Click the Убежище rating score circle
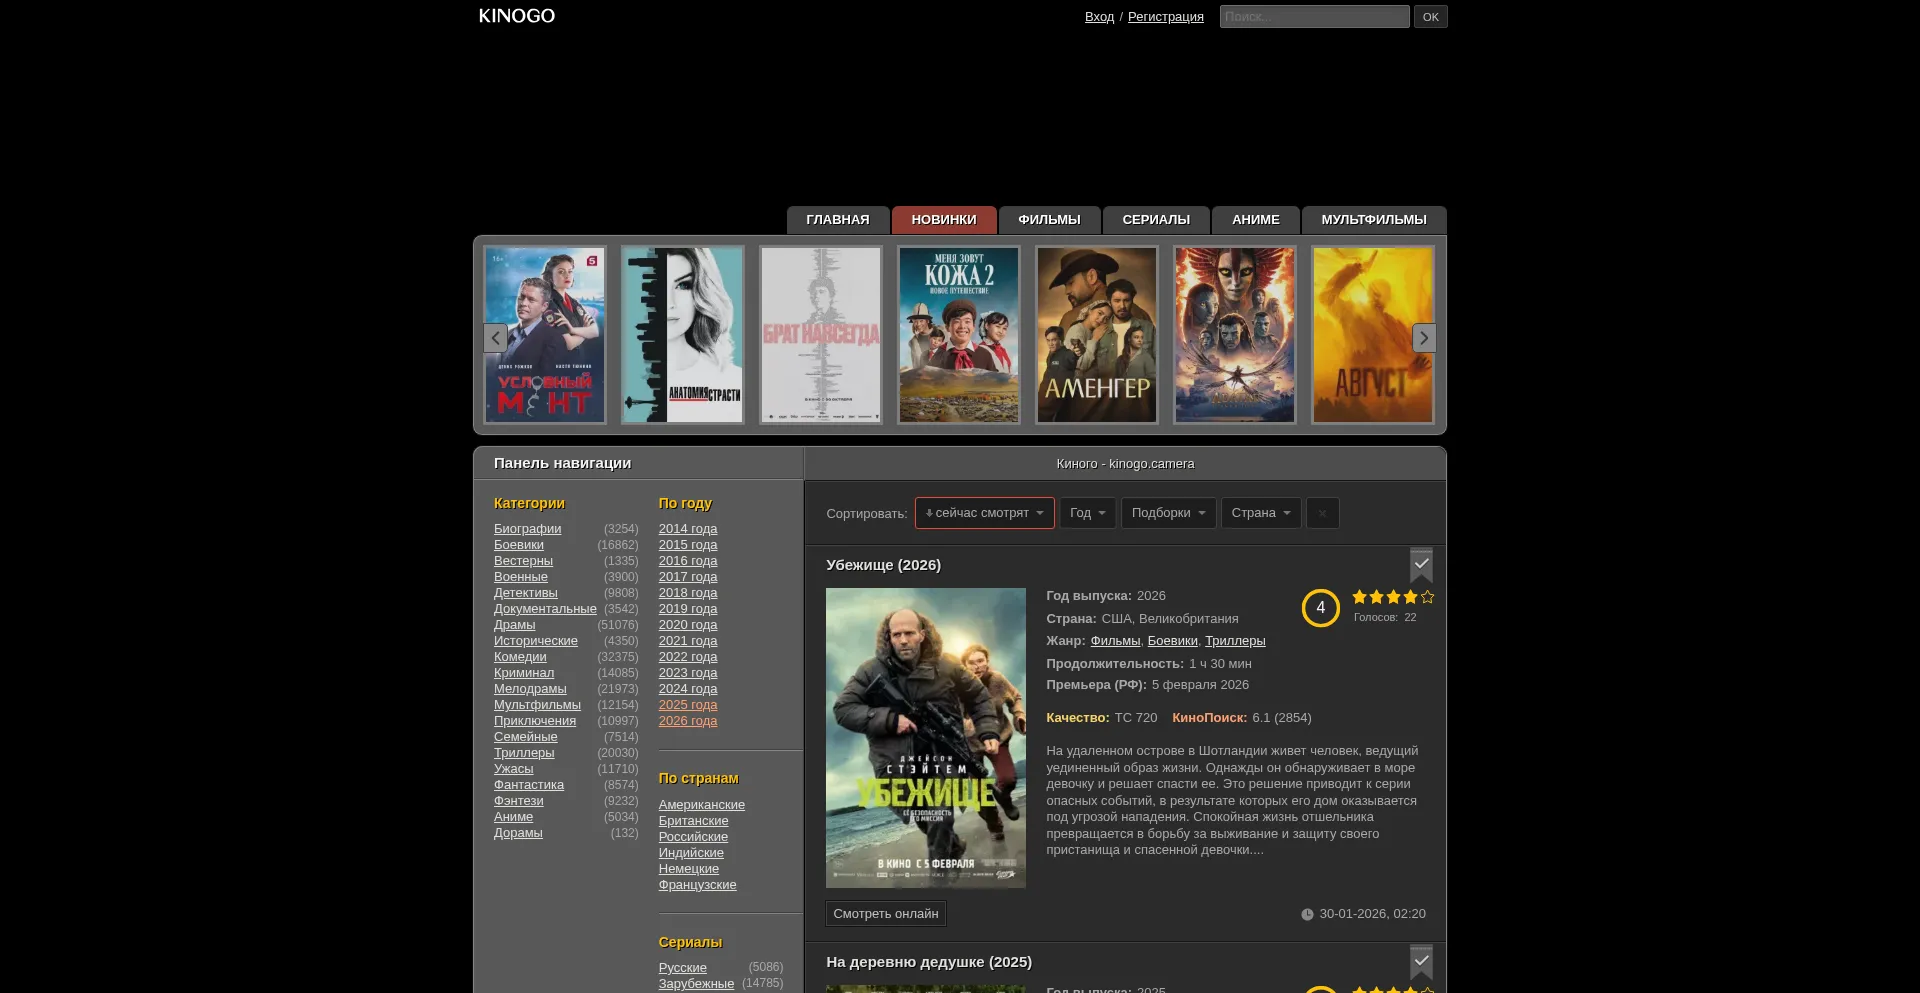Viewport: 1920px width, 993px height. (x=1320, y=608)
